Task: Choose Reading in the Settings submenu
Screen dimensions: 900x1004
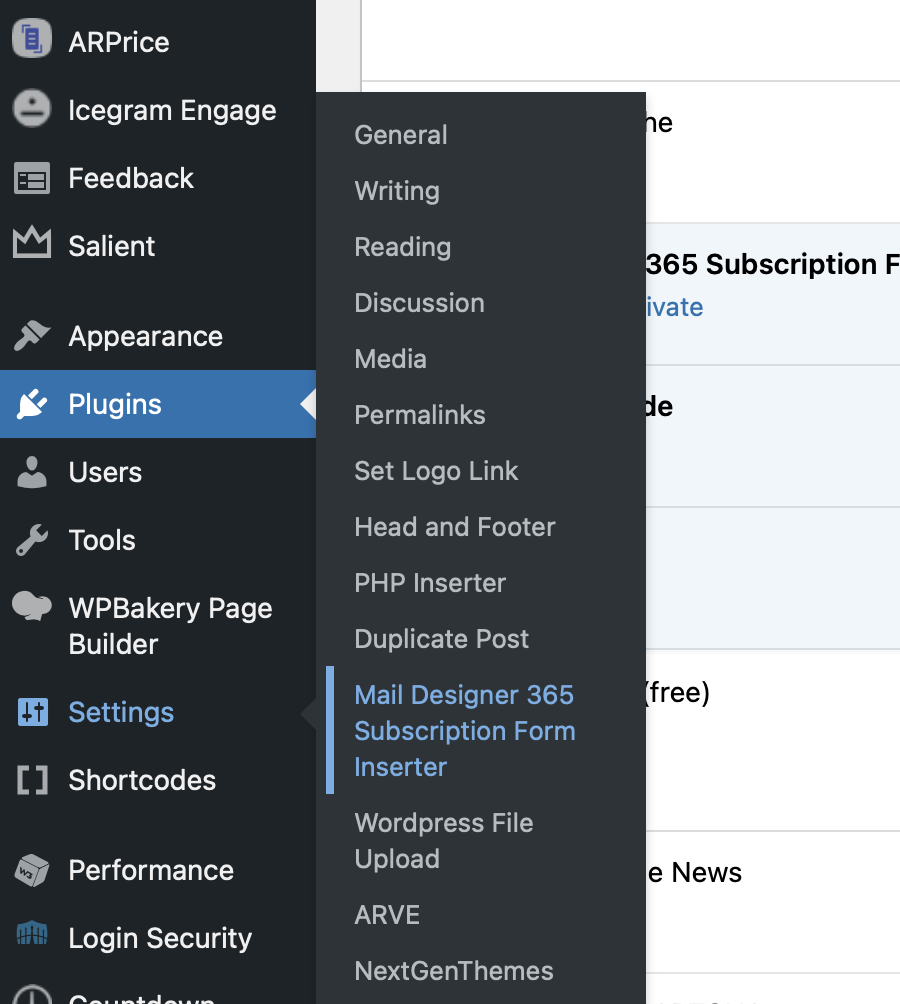Action: pos(403,247)
